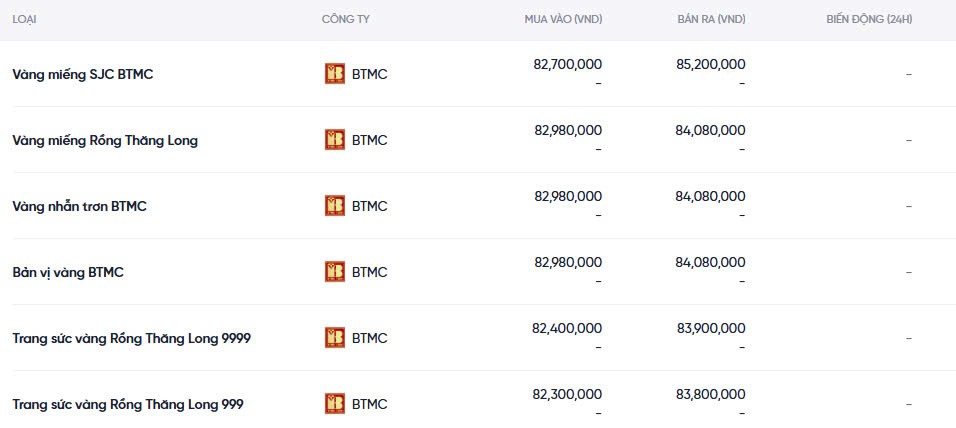Open Vàng miếng SJC BTMC gold type

(x=83, y=74)
